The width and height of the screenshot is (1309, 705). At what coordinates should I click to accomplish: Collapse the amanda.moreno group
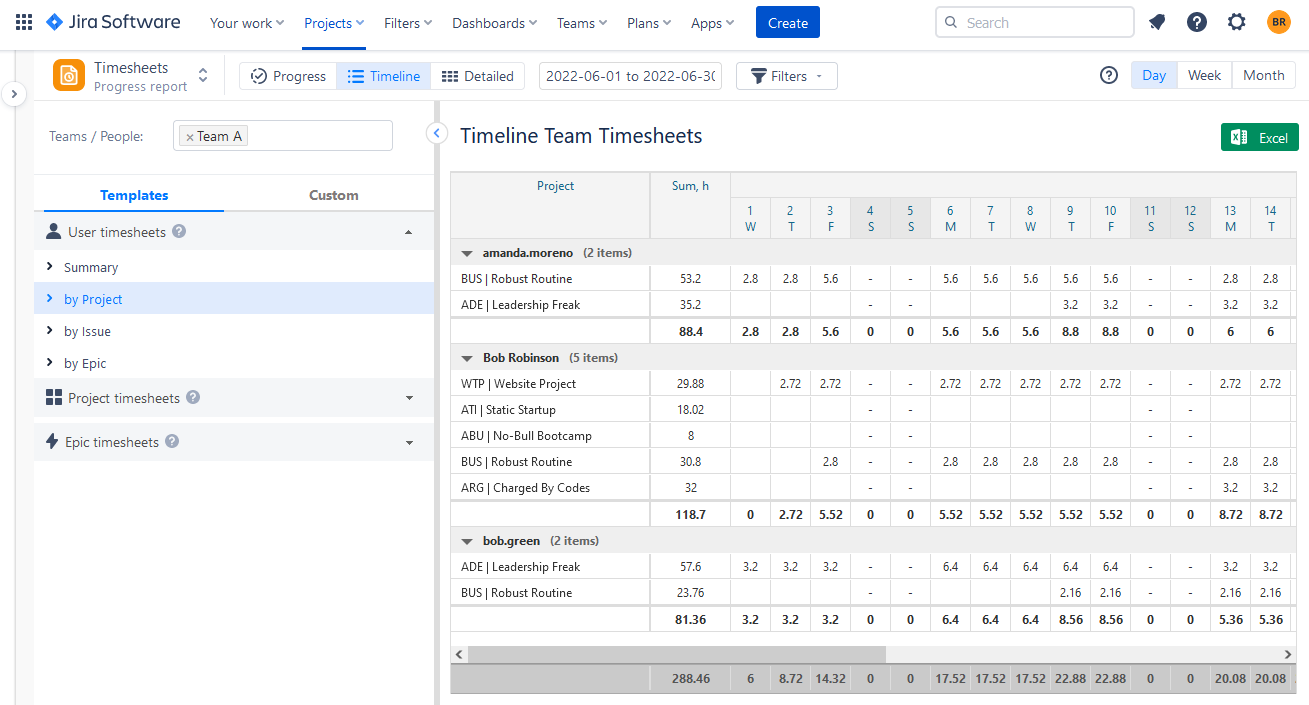[x=466, y=252]
